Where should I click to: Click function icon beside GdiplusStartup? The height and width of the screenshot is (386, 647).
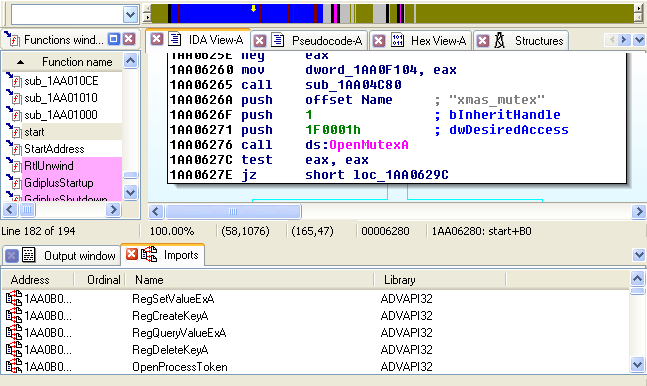(14, 182)
